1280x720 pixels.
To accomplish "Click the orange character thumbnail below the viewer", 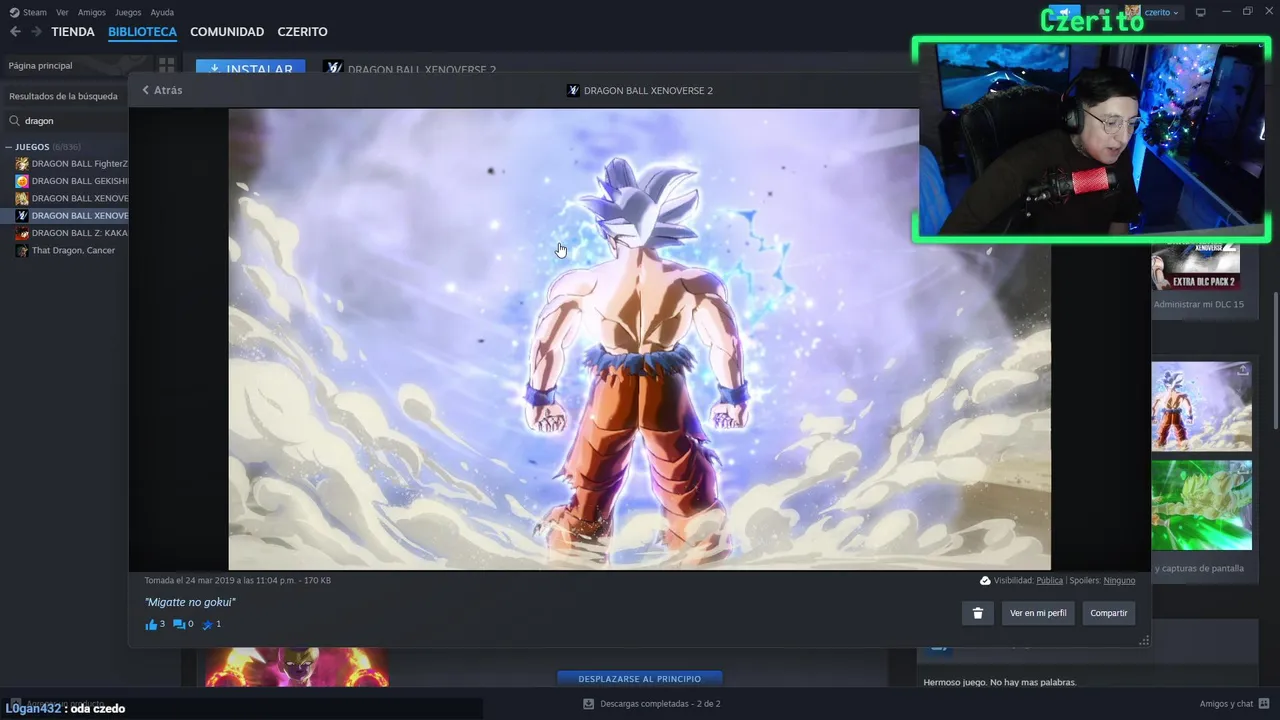I will (297, 667).
